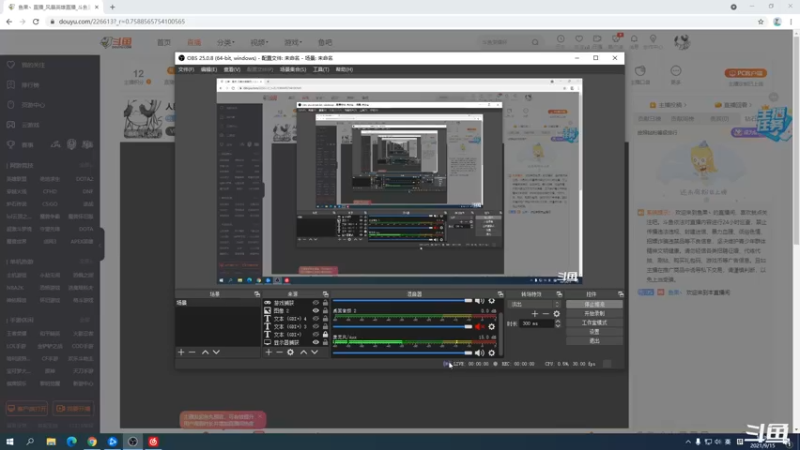
Task: Move the scene down in the Scenes panel
Action: (216, 352)
